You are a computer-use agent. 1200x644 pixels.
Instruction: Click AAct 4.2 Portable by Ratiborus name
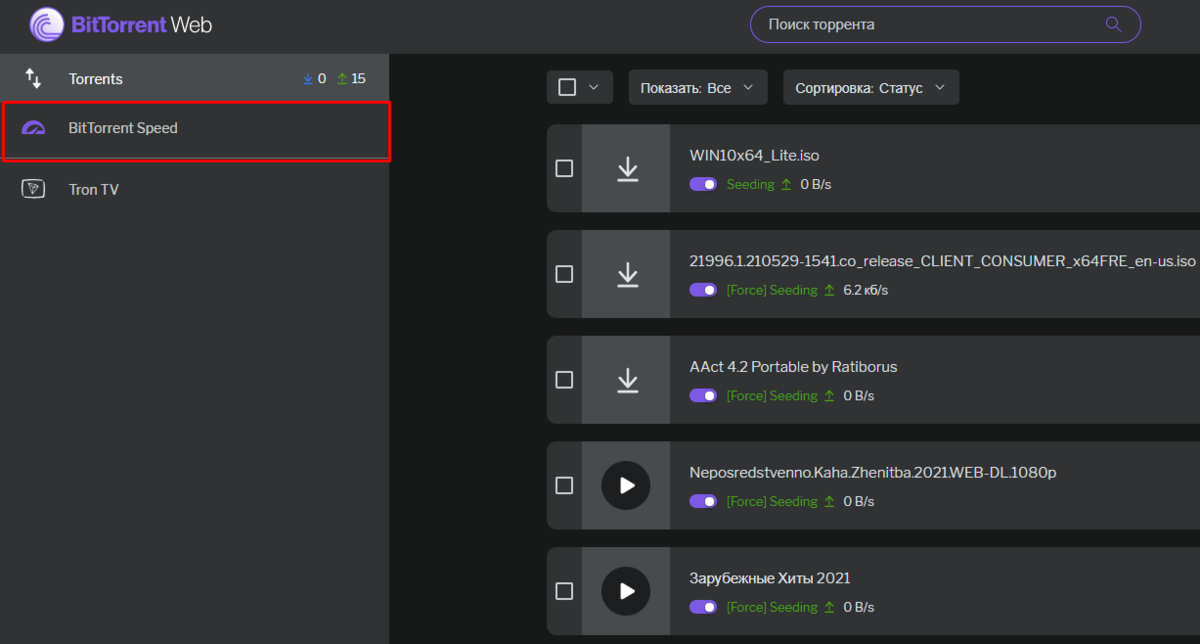[794, 367]
